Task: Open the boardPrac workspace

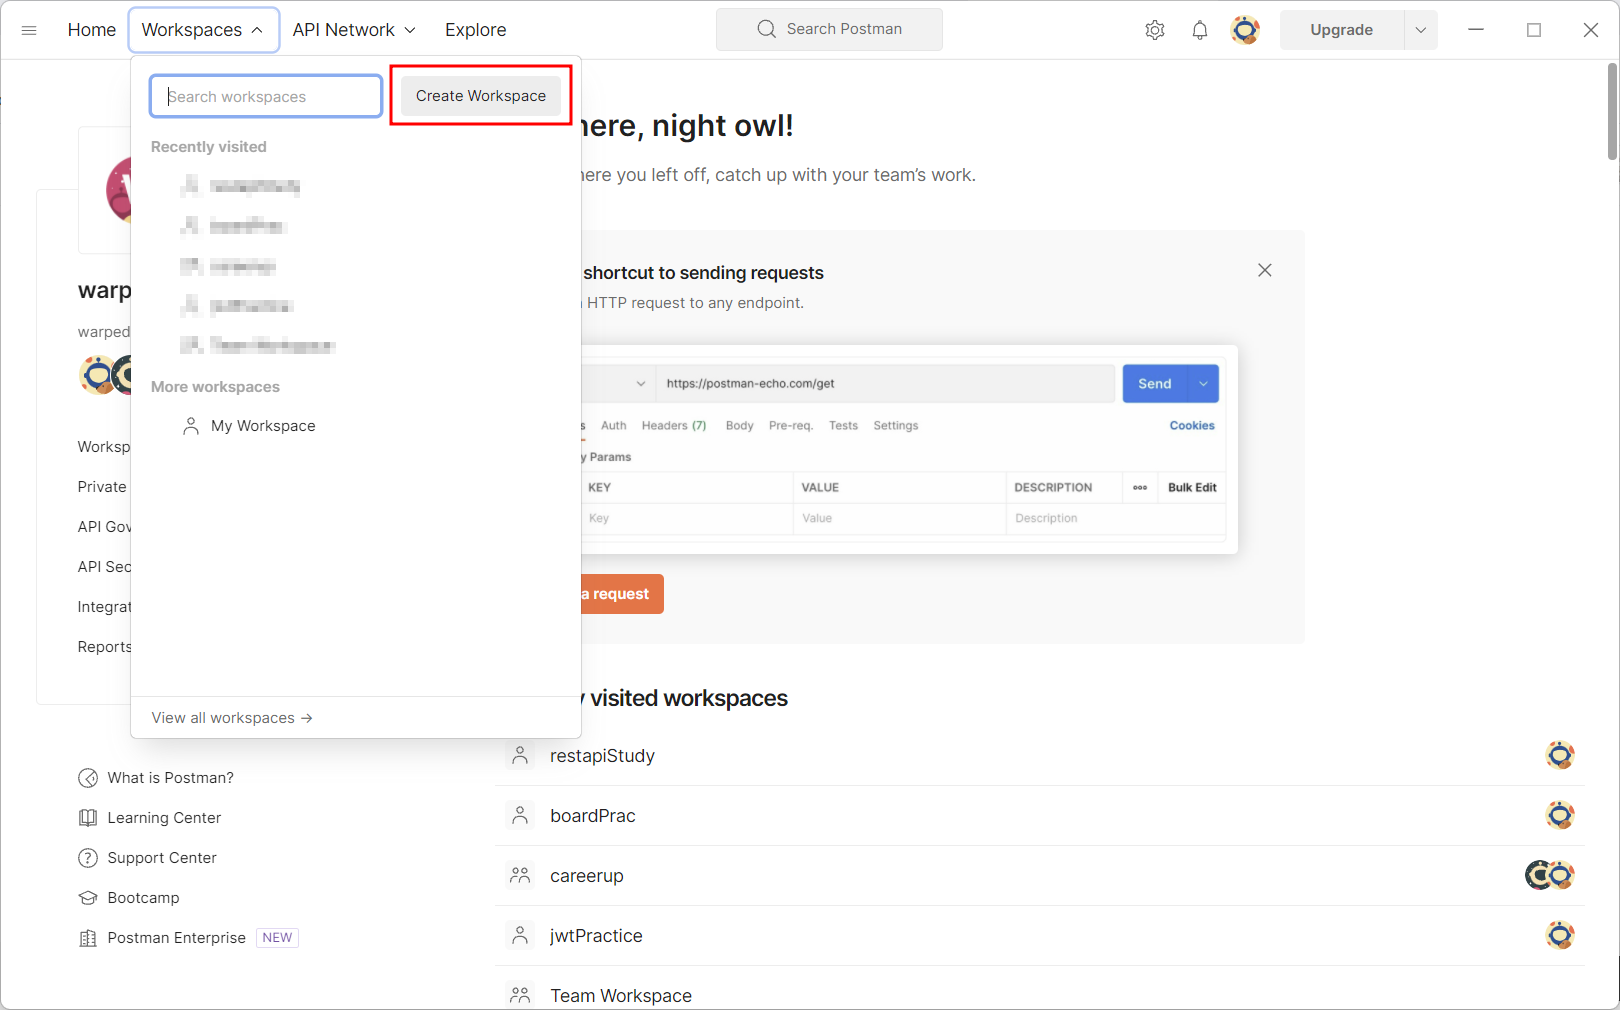Action: click(x=593, y=816)
